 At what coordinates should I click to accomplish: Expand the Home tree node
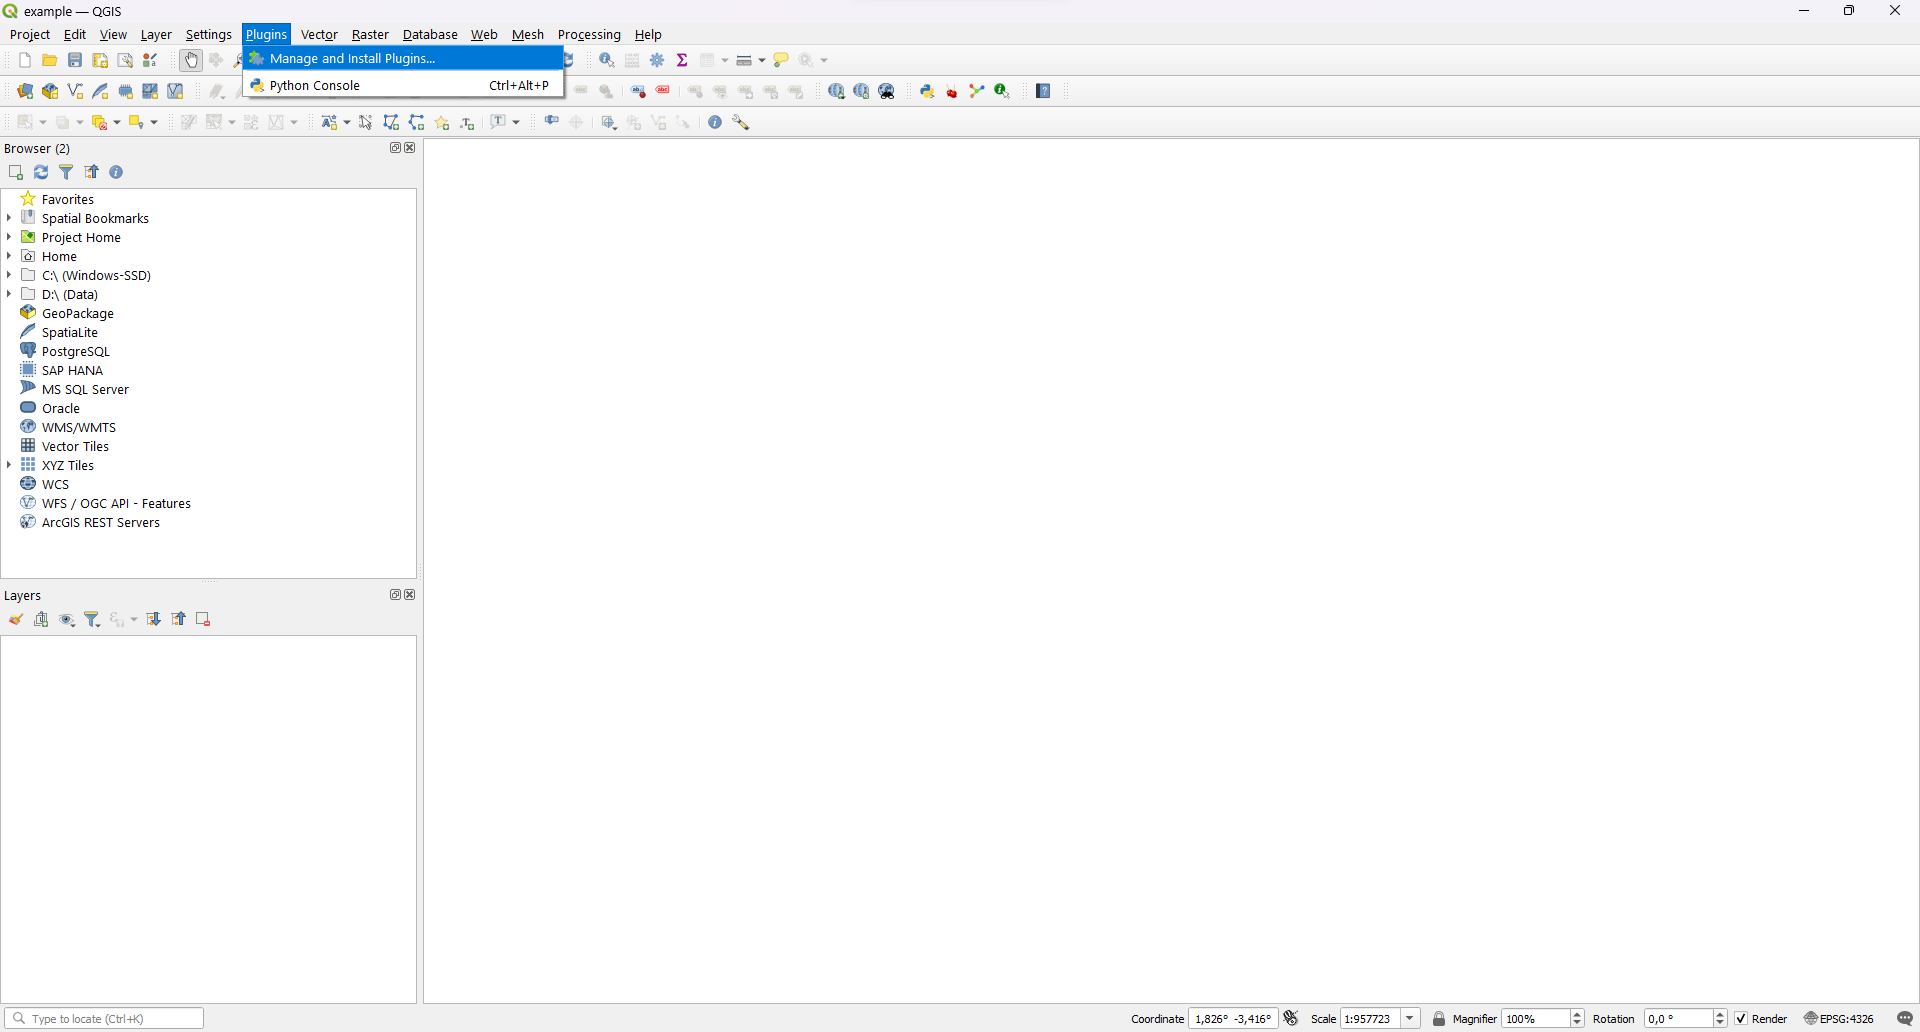click(9, 256)
